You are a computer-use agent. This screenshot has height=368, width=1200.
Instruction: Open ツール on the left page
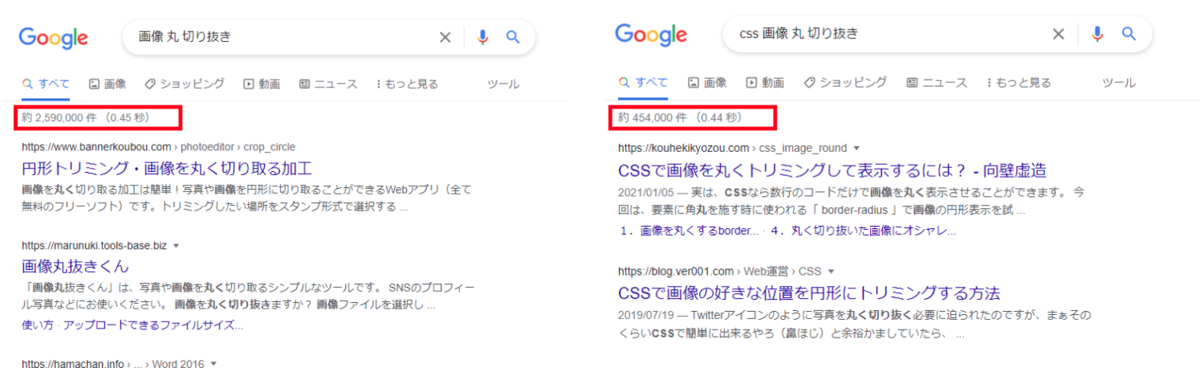[x=502, y=84]
